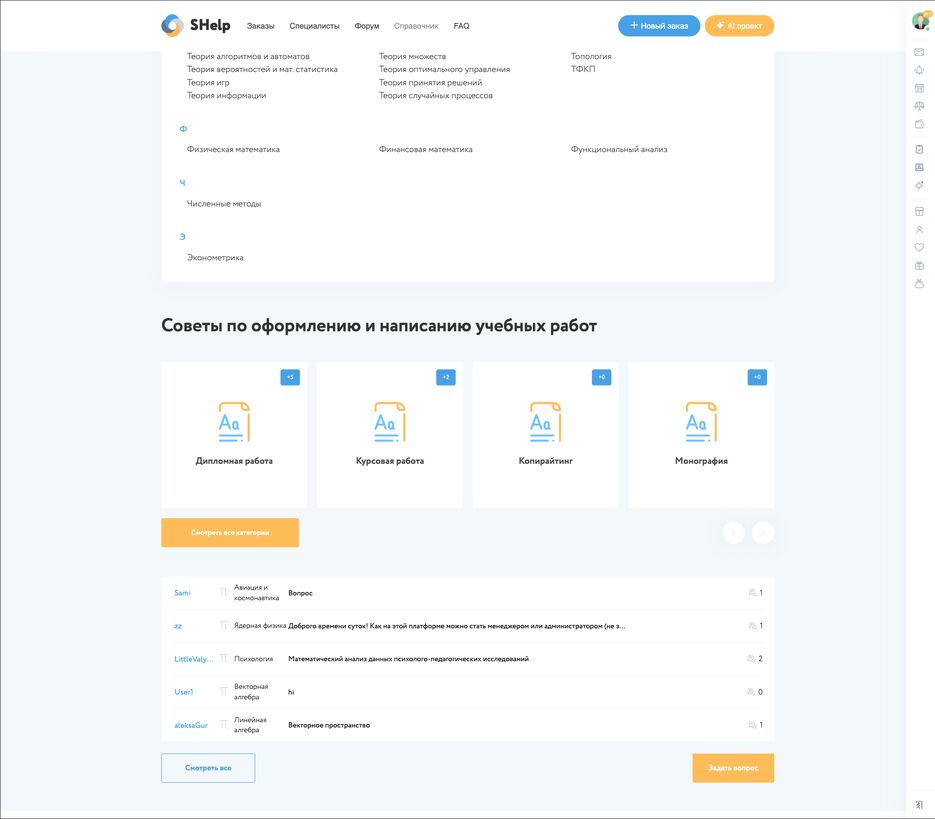
Task: Open the Эконометрика link
Action: pyautogui.click(x=215, y=258)
